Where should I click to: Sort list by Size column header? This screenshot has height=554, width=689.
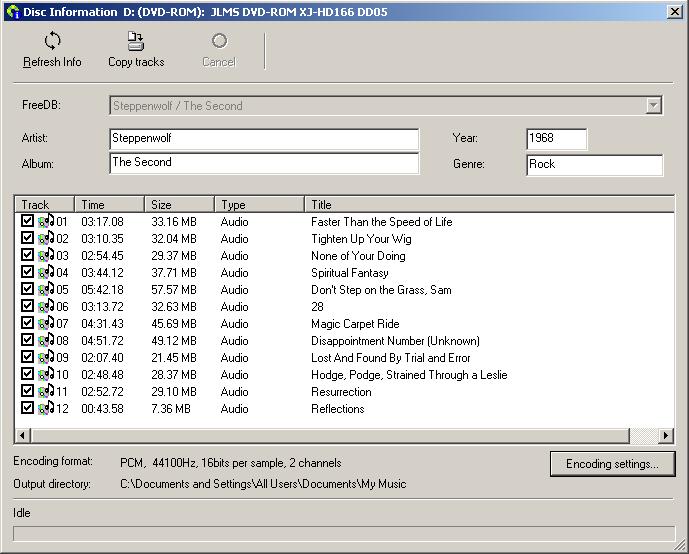pos(180,205)
